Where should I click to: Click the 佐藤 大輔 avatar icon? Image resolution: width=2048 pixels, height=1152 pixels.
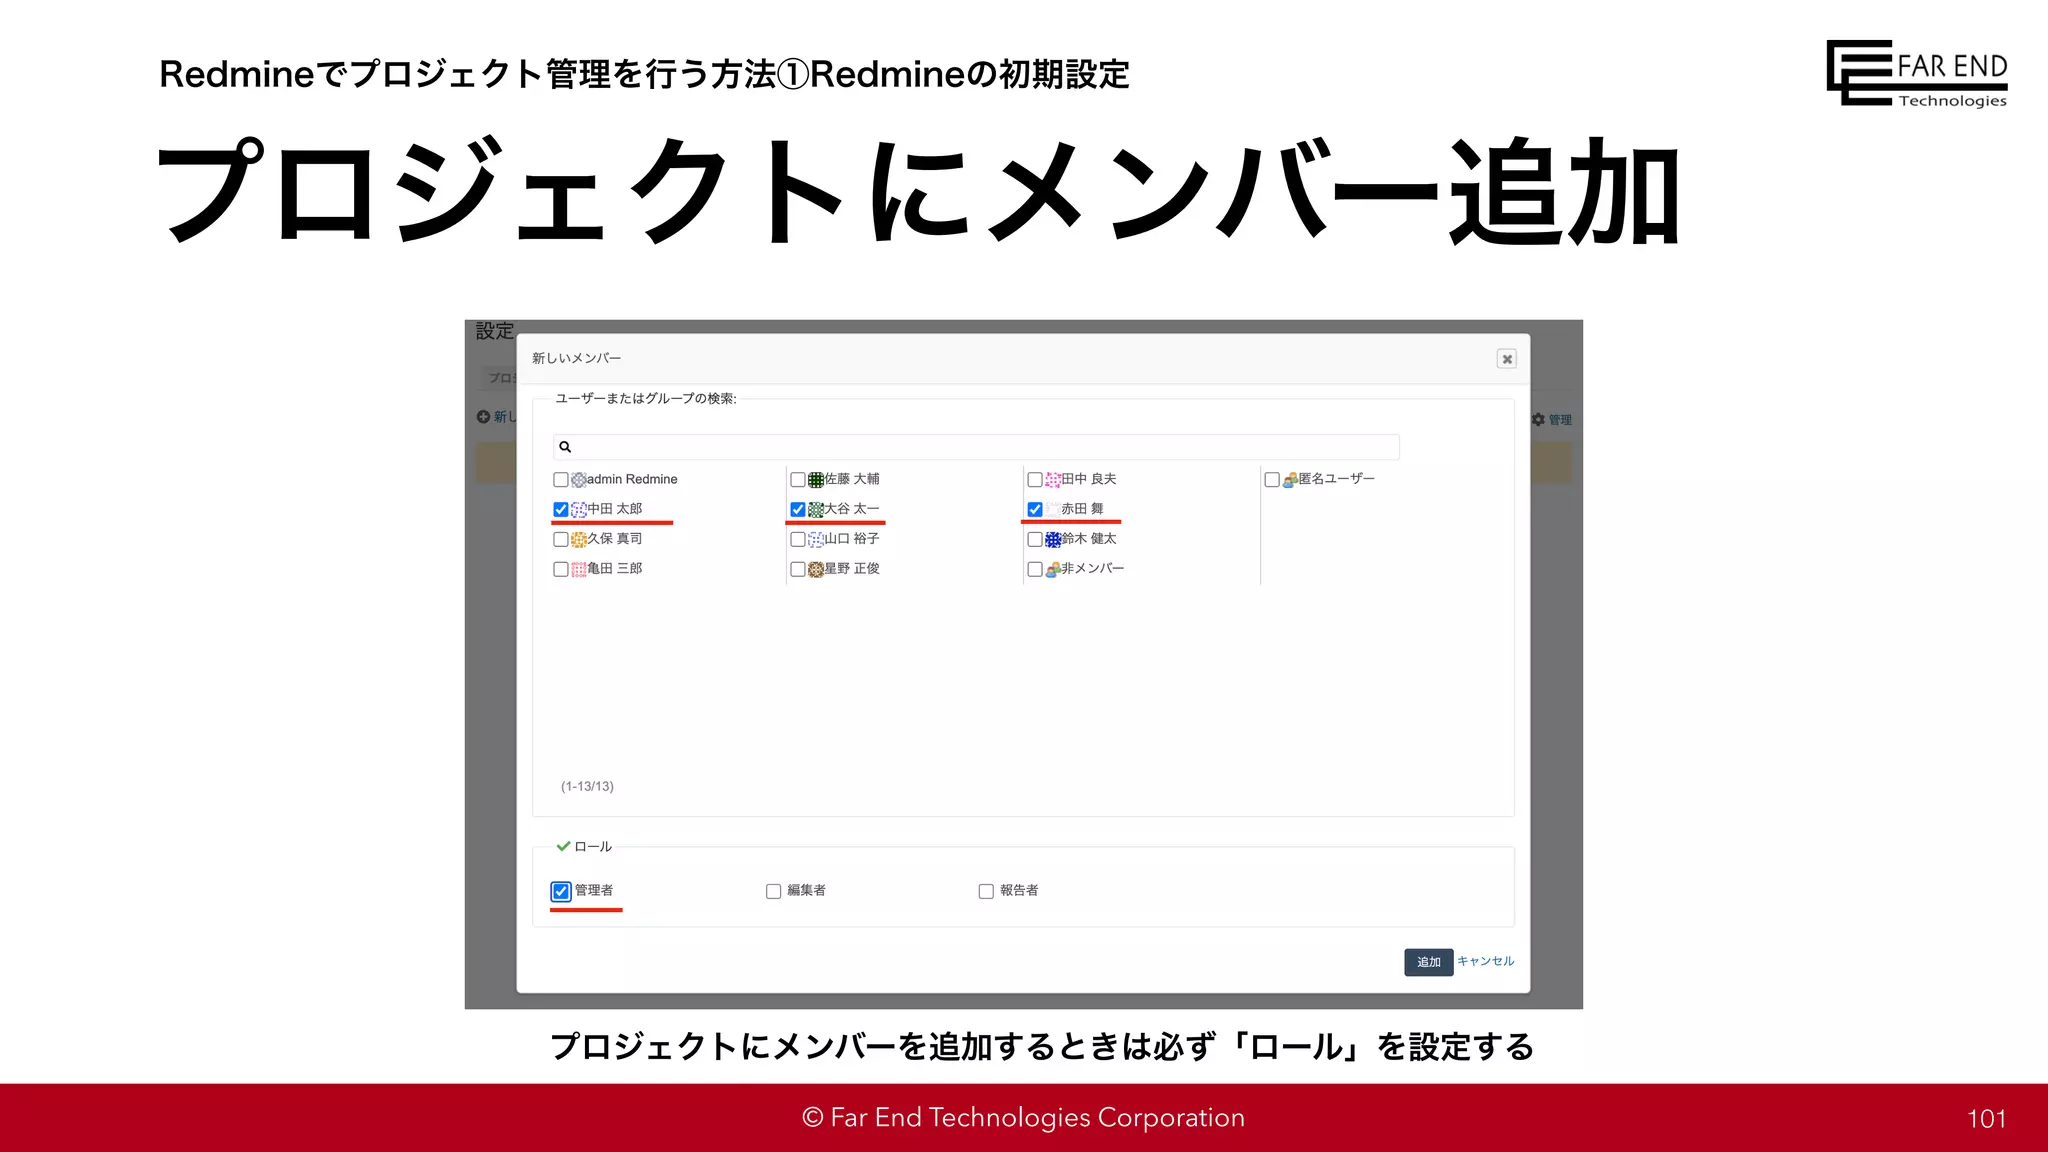pos(816,480)
